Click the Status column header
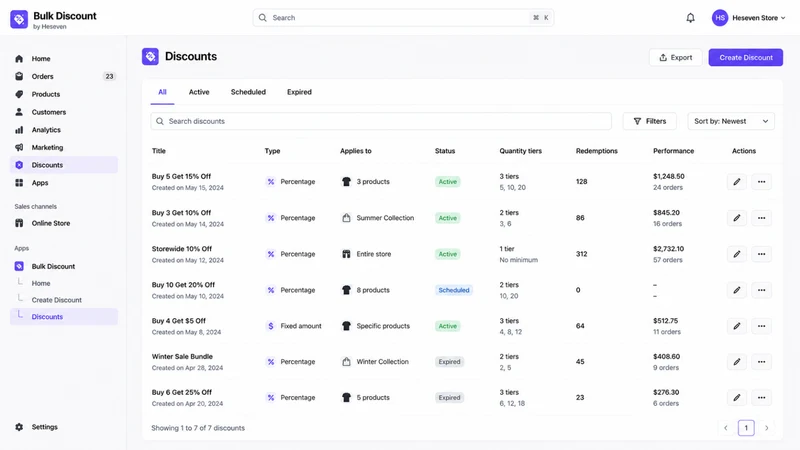This screenshot has width=800, height=450. tap(445, 151)
